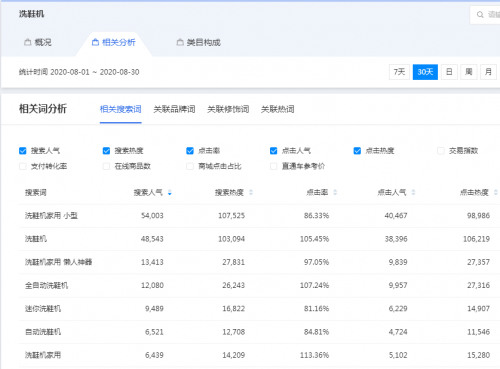This screenshot has width=500, height=369.
Task: Click the 113.36% click rate value
Action: [315, 355]
